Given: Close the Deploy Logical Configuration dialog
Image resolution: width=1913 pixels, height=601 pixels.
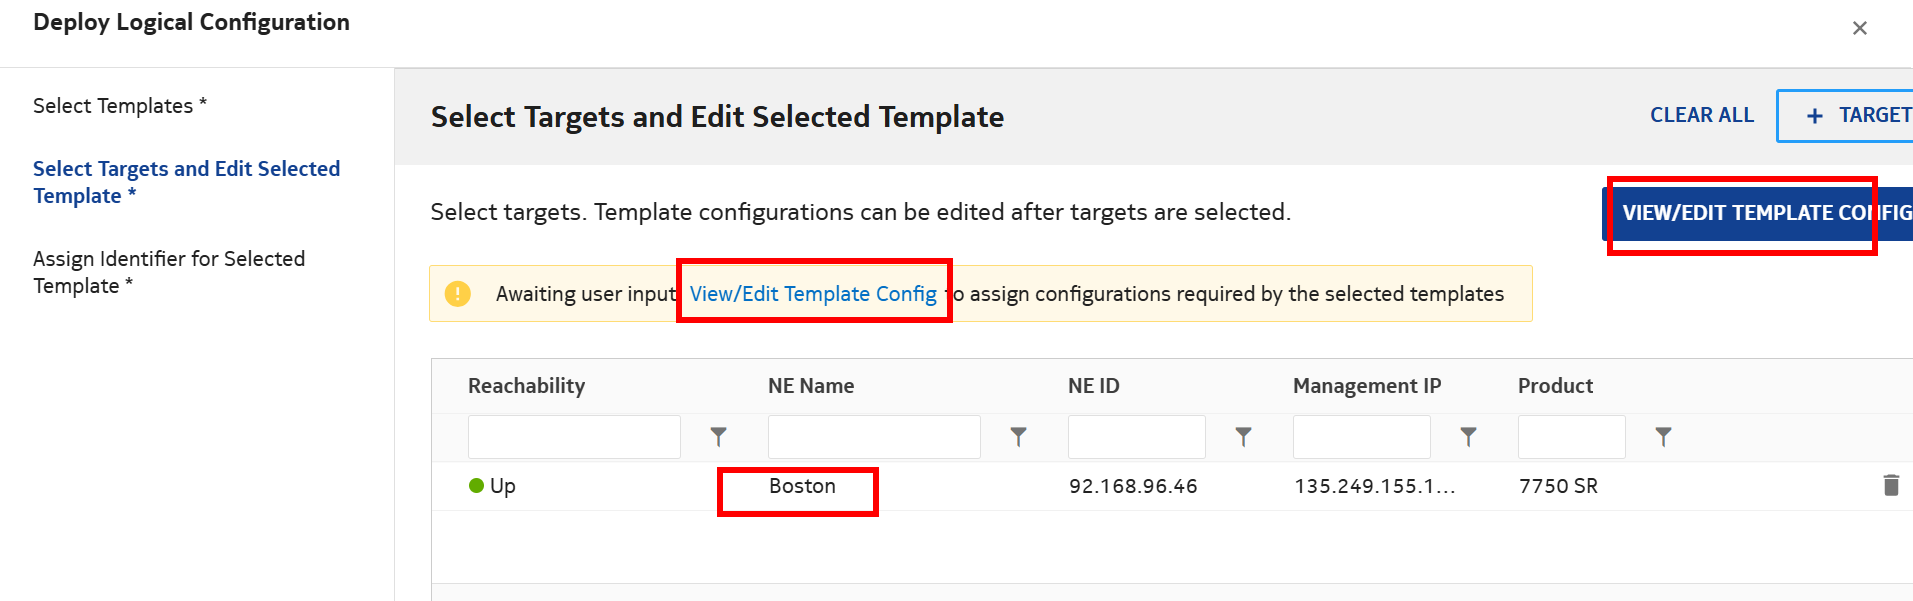Looking at the screenshot, I should [x=1859, y=28].
